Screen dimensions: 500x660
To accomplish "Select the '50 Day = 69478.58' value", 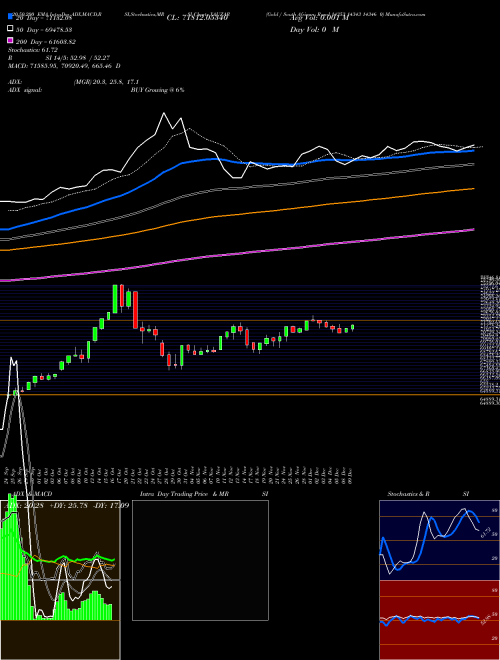I will click(x=45, y=30).
